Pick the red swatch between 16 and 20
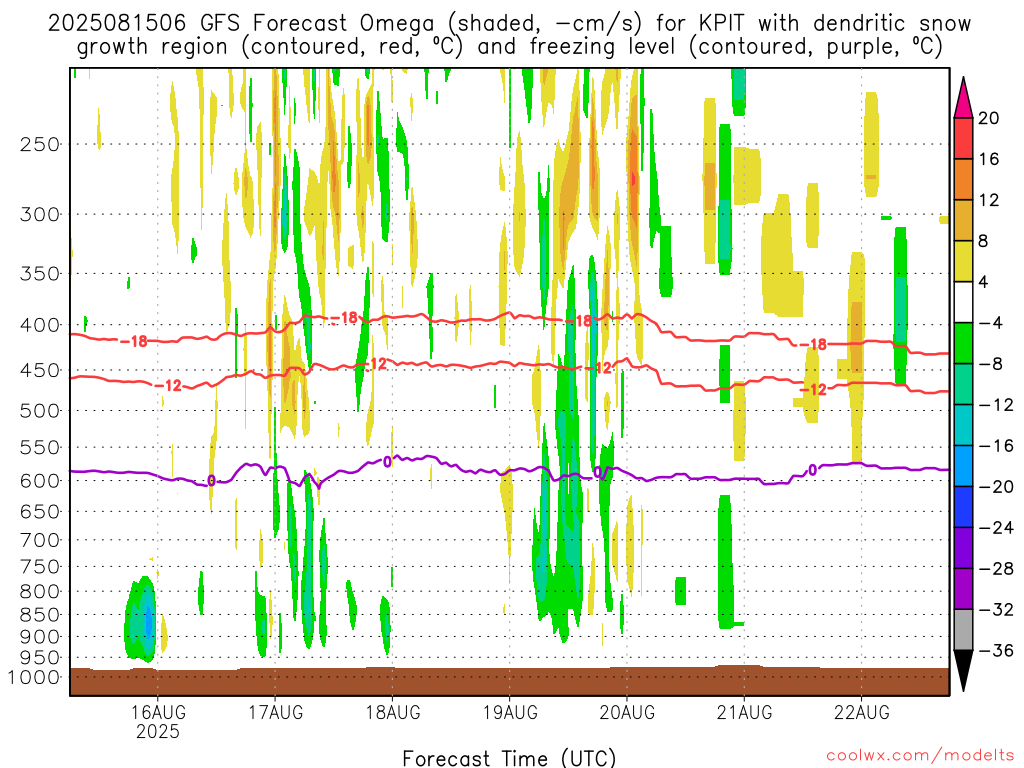Image resolution: width=1024 pixels, height=768 pixels. click(x=963, y=138)
